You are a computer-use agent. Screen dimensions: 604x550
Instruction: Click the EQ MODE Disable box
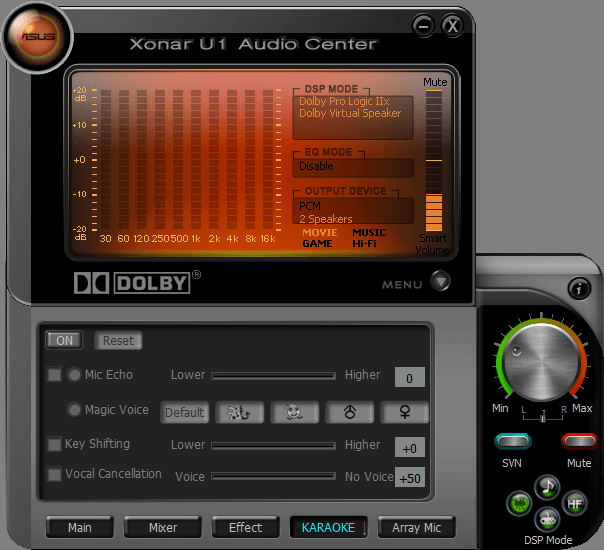pyautogui.click(x=353, y=168)
